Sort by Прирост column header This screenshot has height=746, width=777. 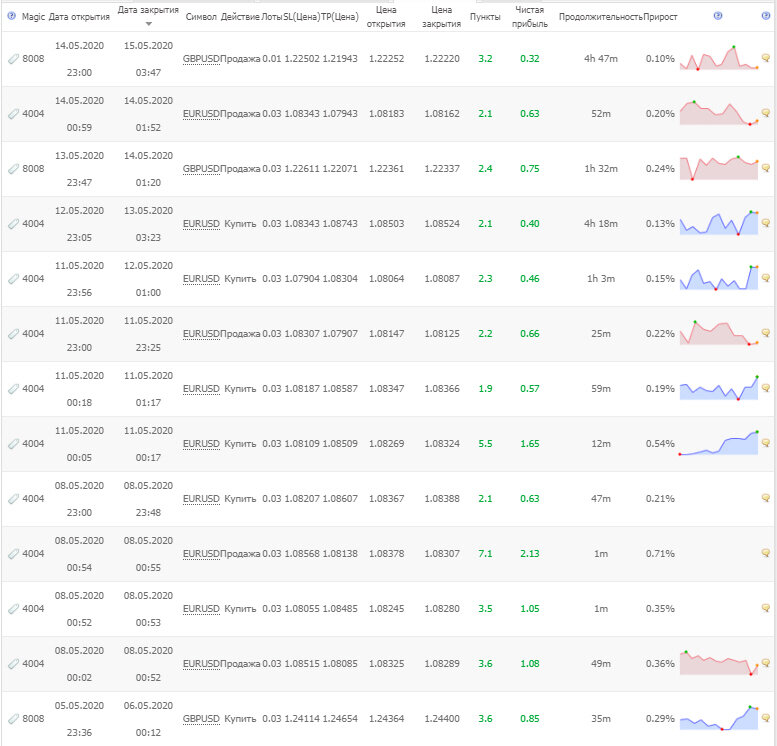[x=660, y=17]
